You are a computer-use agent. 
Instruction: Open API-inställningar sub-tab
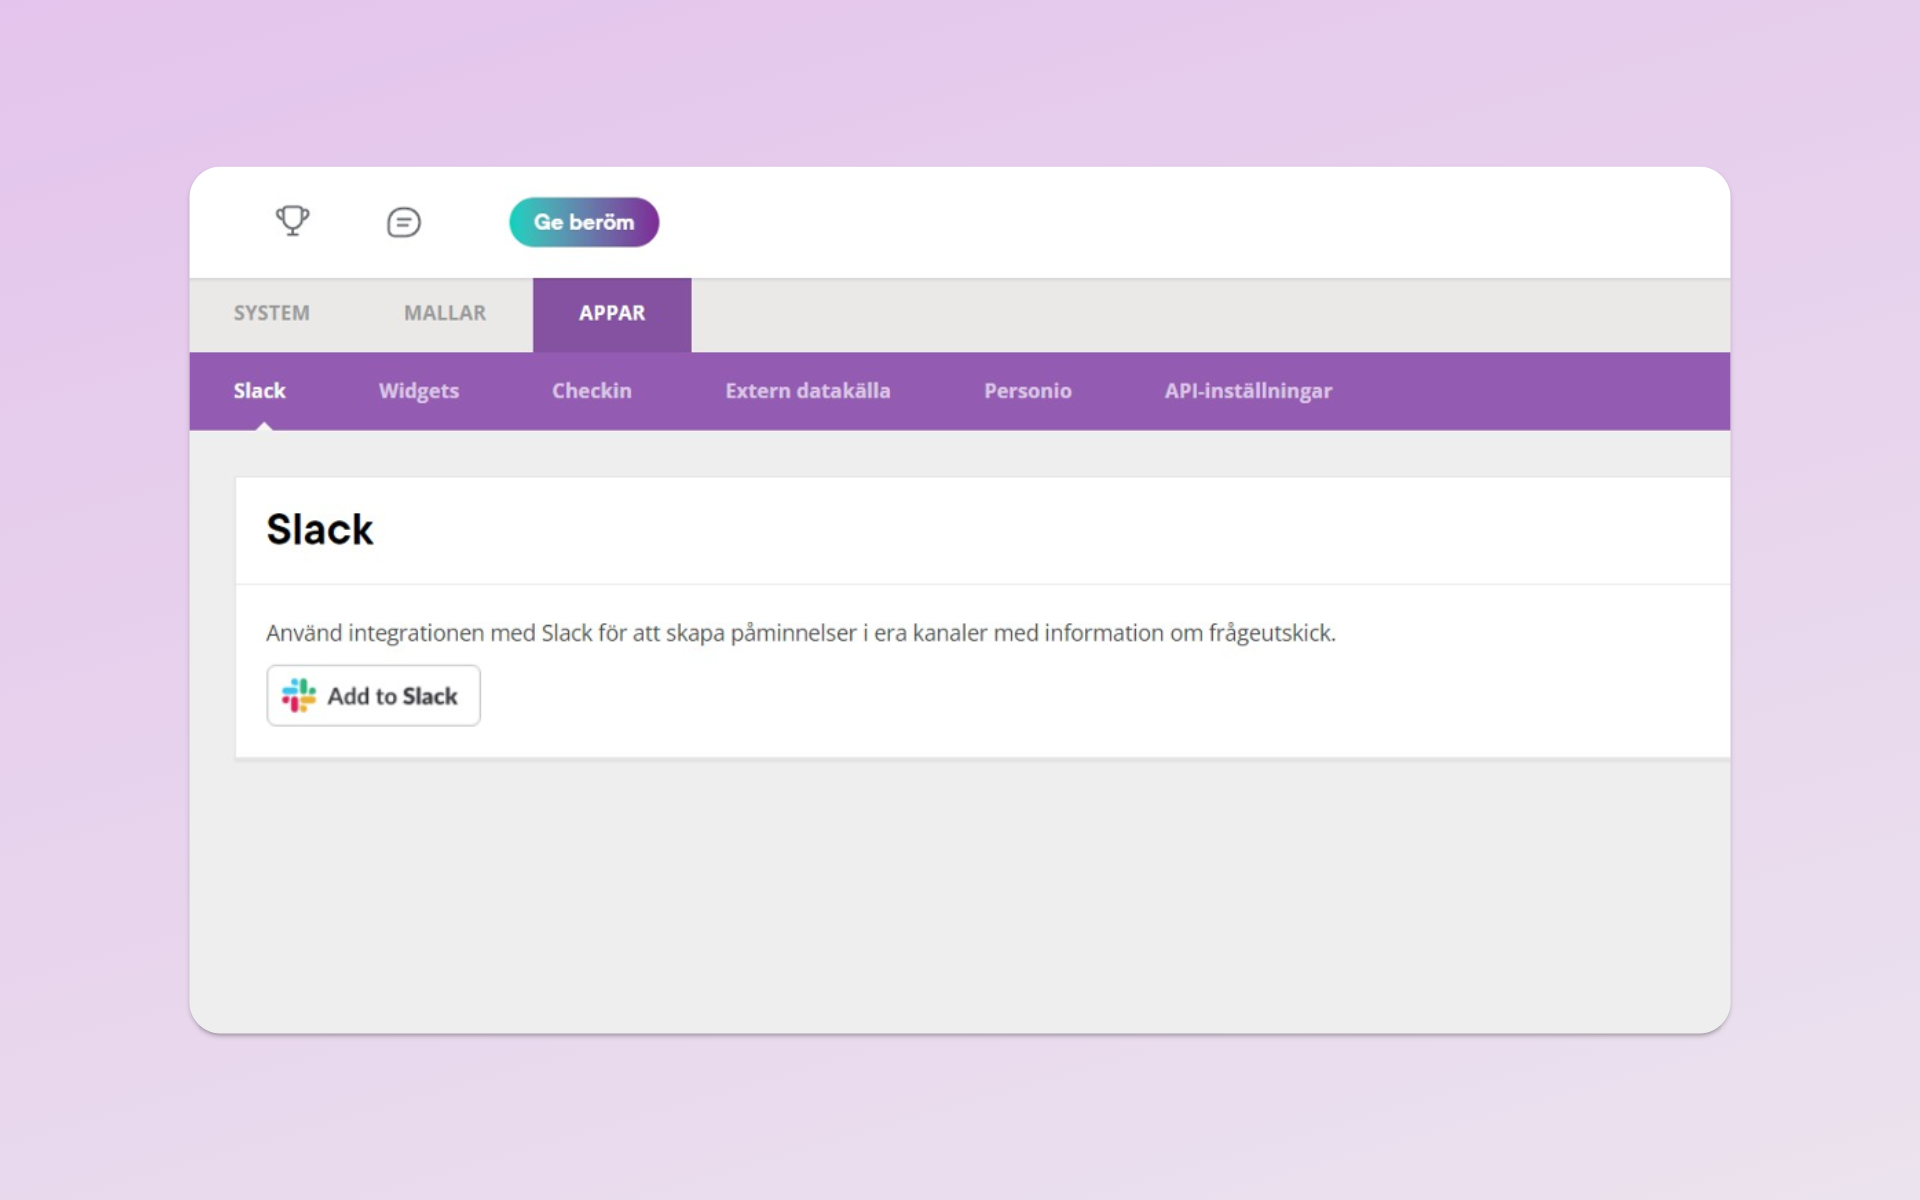[x=1248, y=391]
